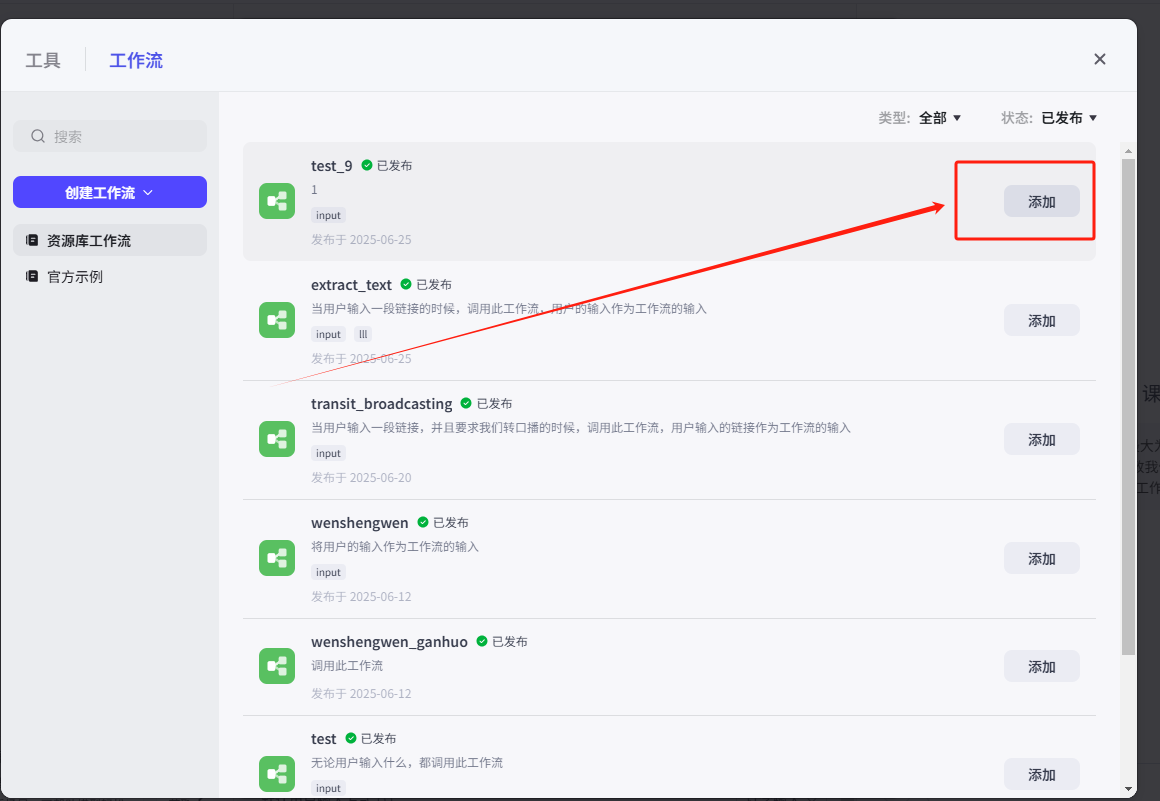Click the transit_broadcasting workflow icon
The height and width of the screenshot is (801, 1160).
pos(277,439)
